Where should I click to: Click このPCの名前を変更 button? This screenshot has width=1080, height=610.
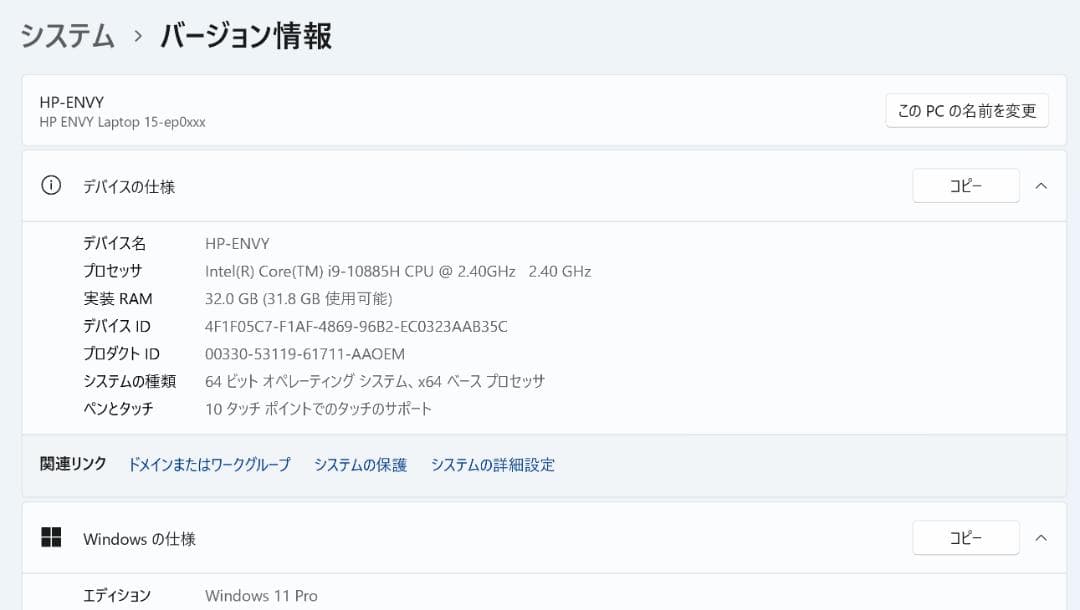966,110
